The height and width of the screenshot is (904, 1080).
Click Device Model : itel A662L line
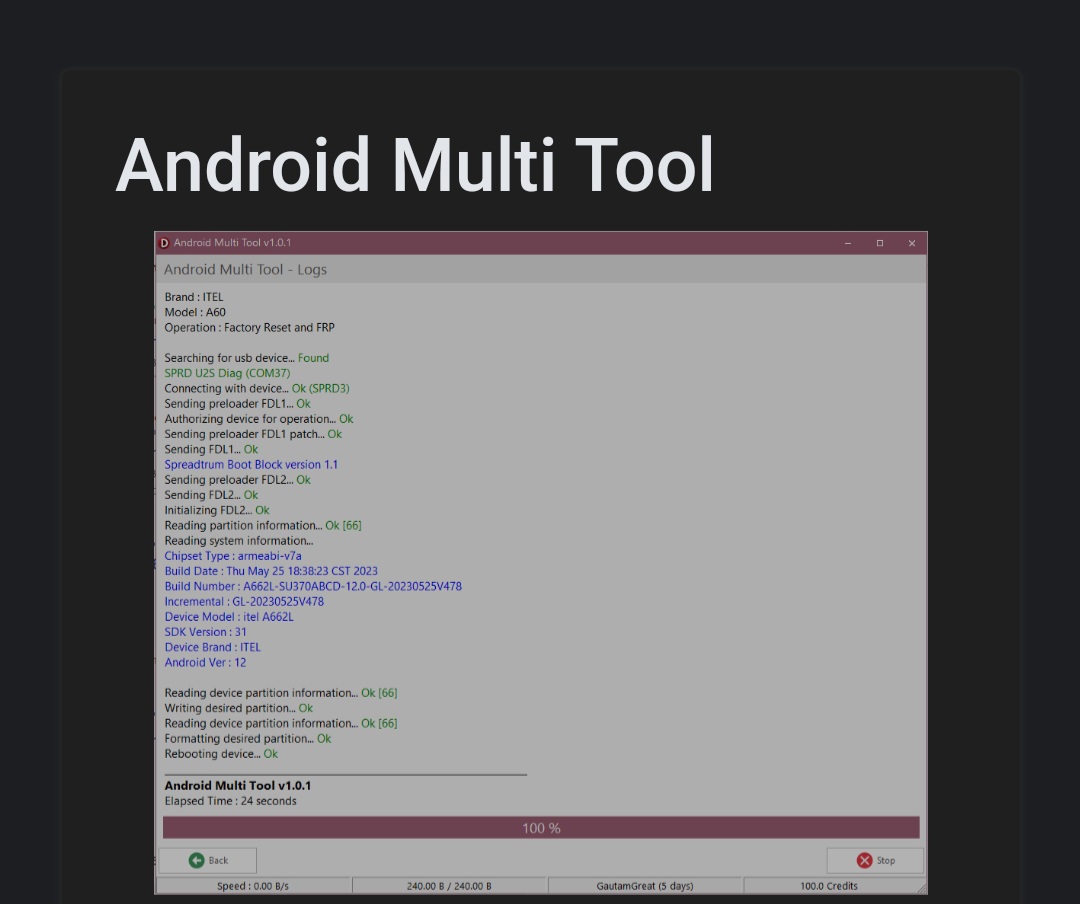229,616
